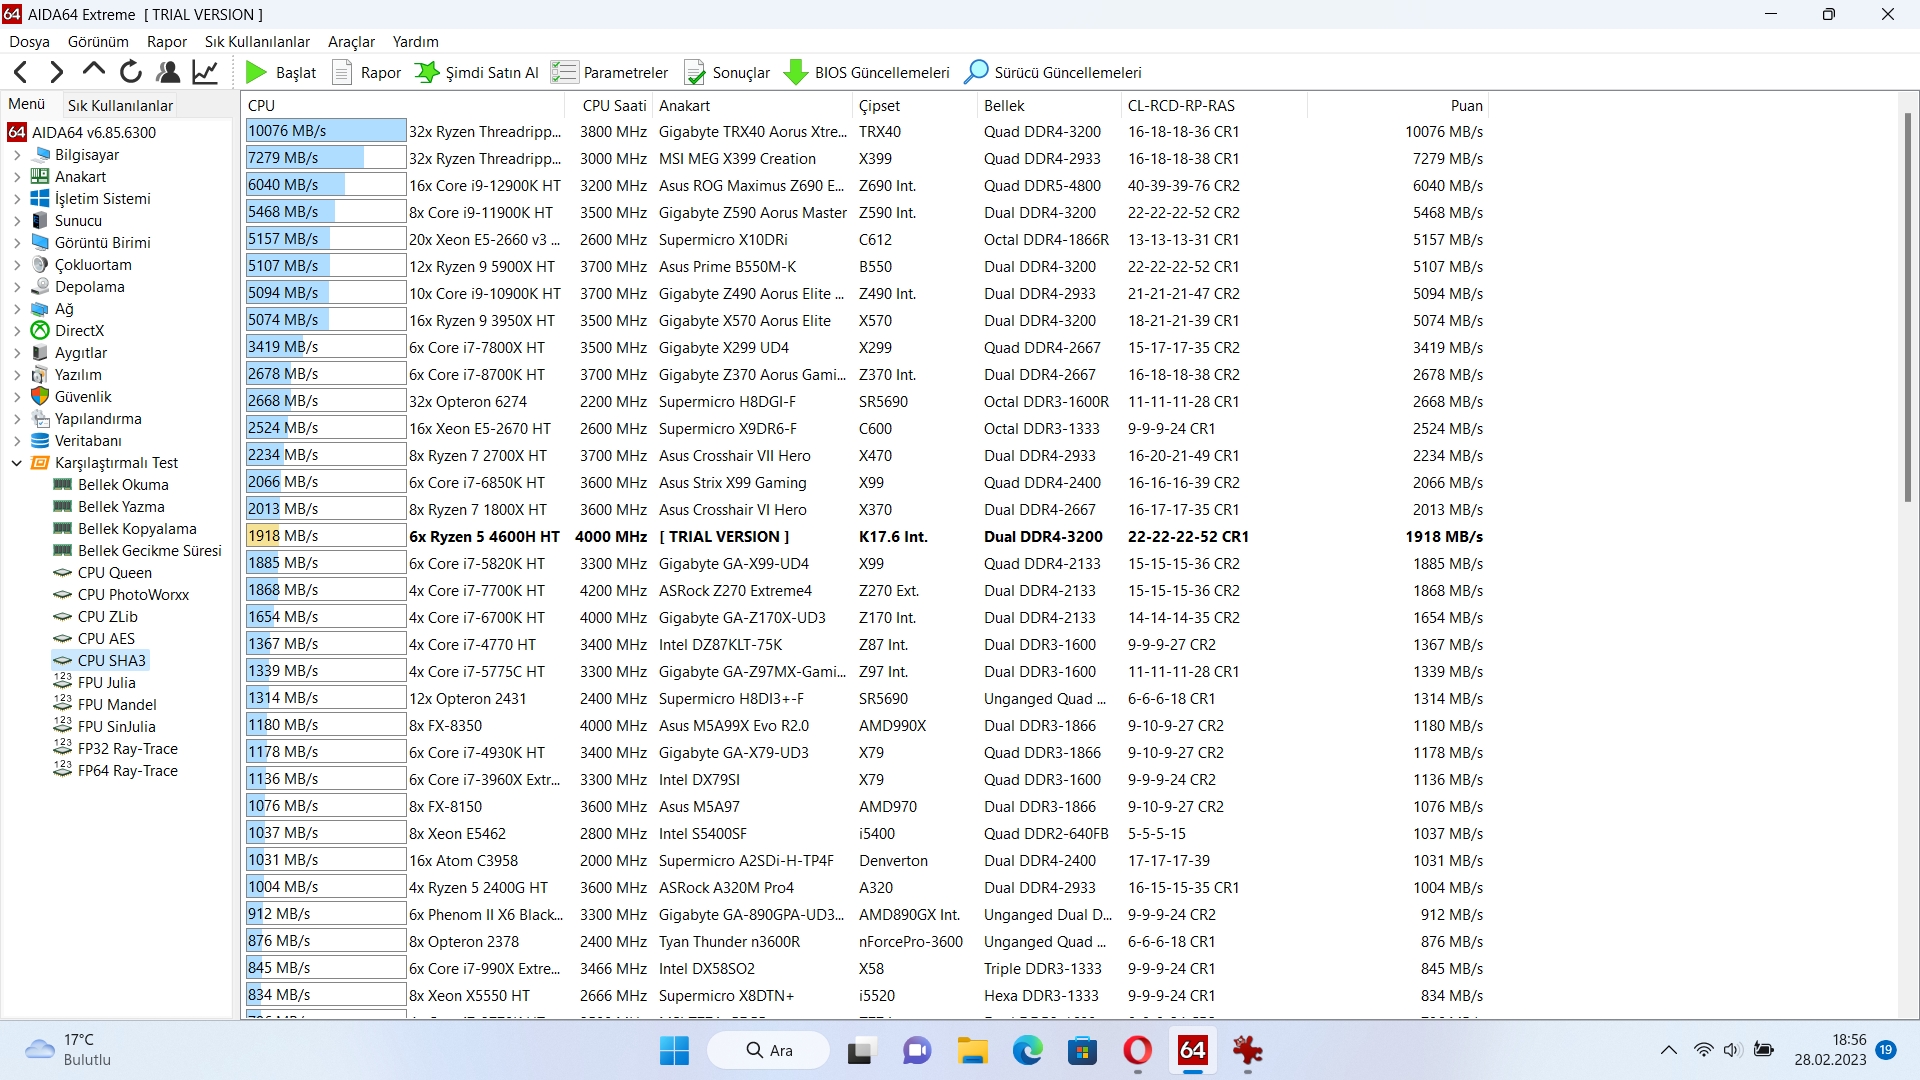Open the FPU Julia benchmark
The image size is (1920, 1080).
[x=94, y=683]
